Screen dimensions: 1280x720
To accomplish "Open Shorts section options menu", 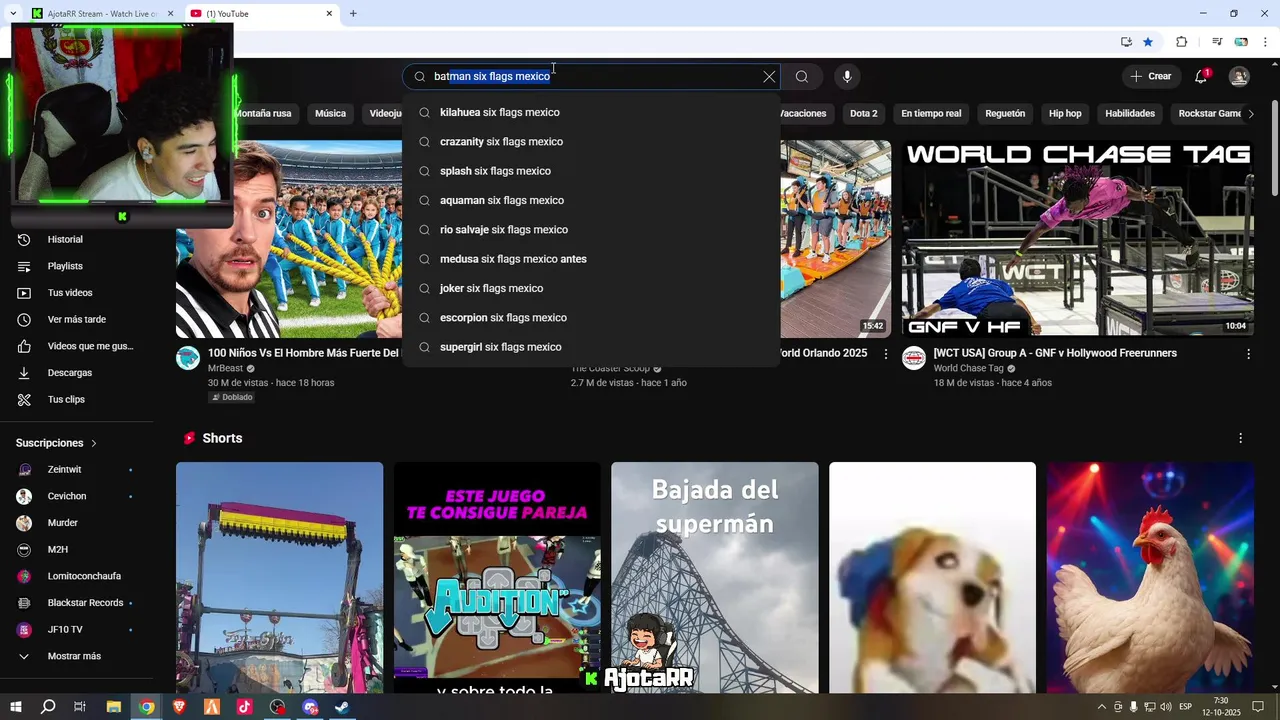I will click(1240, 438).
